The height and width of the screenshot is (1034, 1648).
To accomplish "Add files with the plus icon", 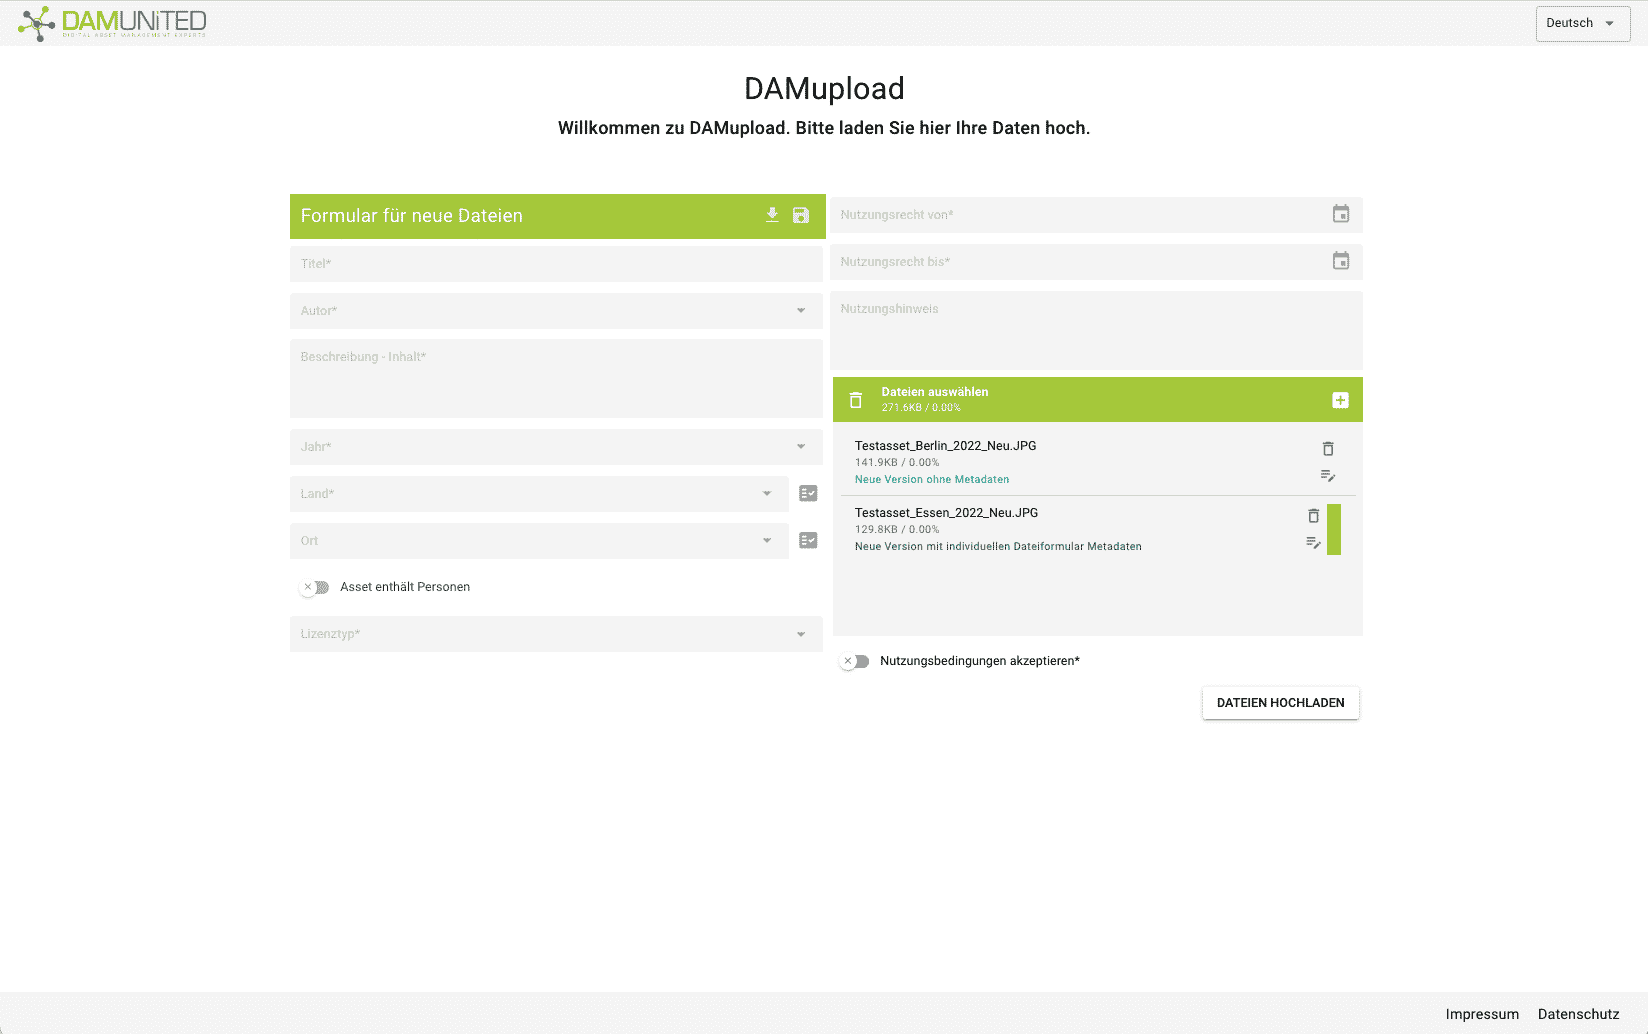I will 1340,400.
